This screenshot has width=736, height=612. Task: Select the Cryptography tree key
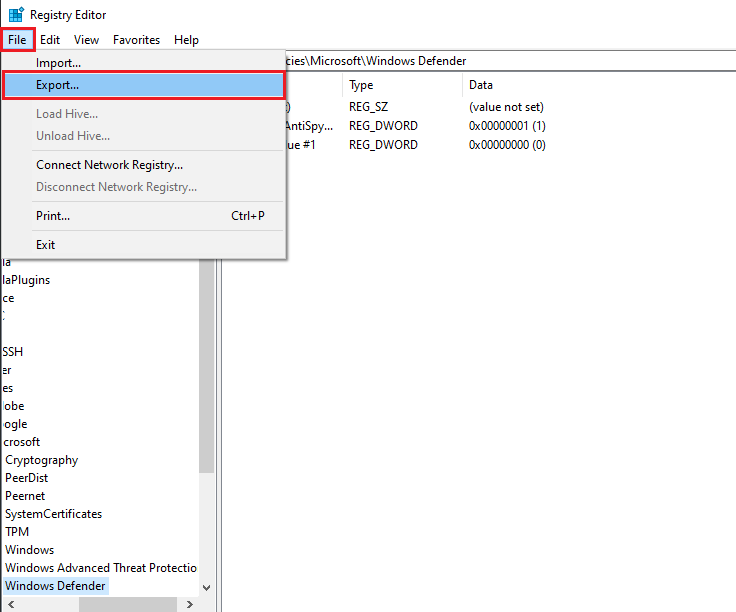pyautogui.click(x=41, y=460)
